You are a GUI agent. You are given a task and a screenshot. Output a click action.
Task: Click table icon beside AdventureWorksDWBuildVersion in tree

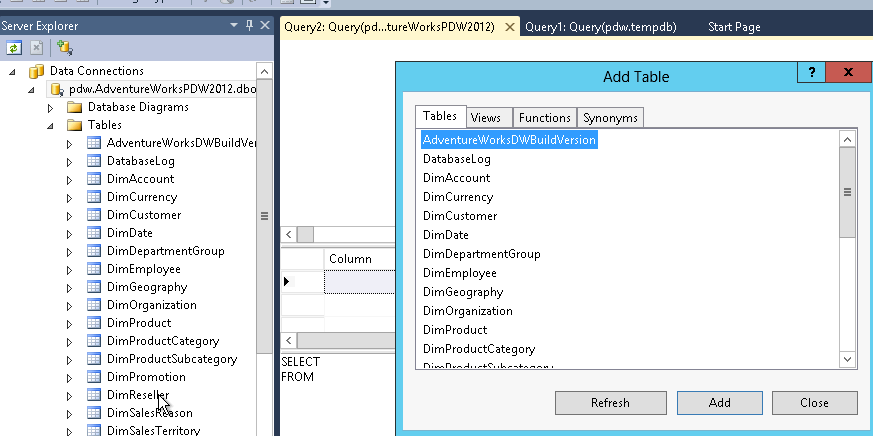(x=94, y=143)
